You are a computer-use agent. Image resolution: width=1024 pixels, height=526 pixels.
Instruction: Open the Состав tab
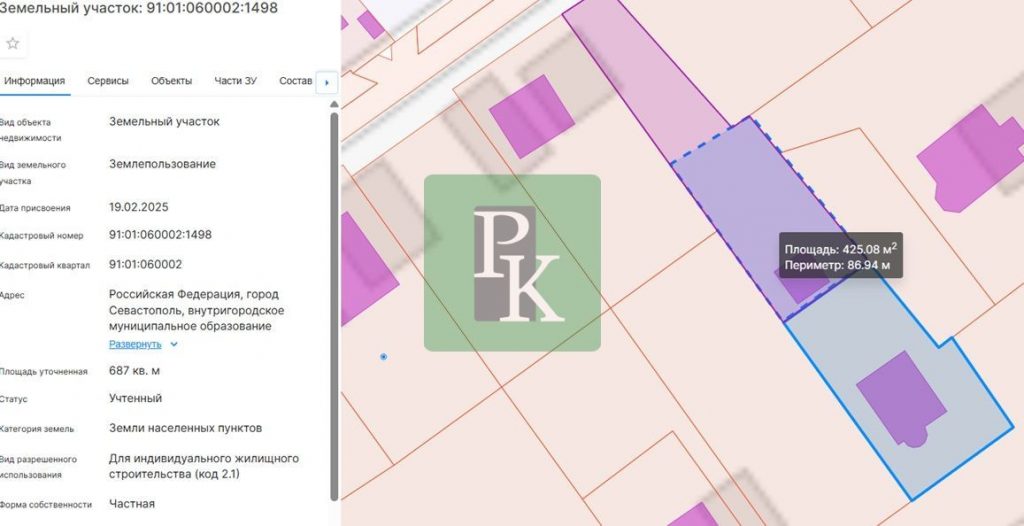[295, 81]
